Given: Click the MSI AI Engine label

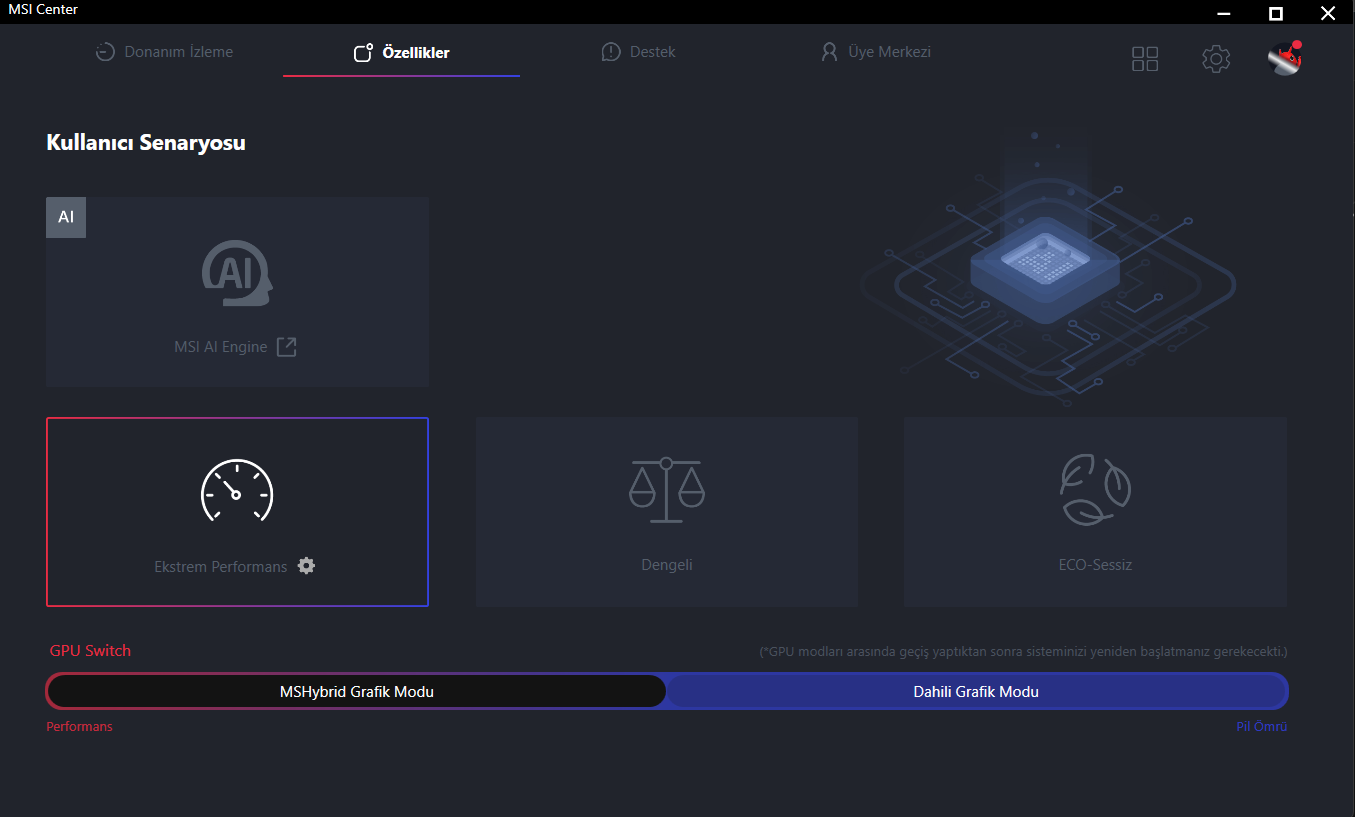Looking at the screenshot, I should 221,347.
